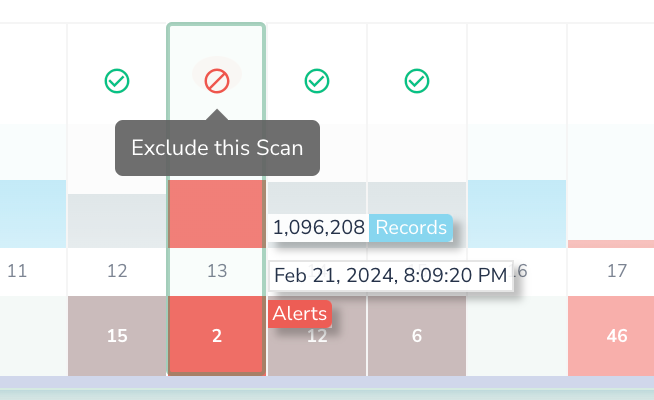Click the red records bar above day 13
This screenshot has height=400, width=654.
pyautogui.click(x=217, y=214)
